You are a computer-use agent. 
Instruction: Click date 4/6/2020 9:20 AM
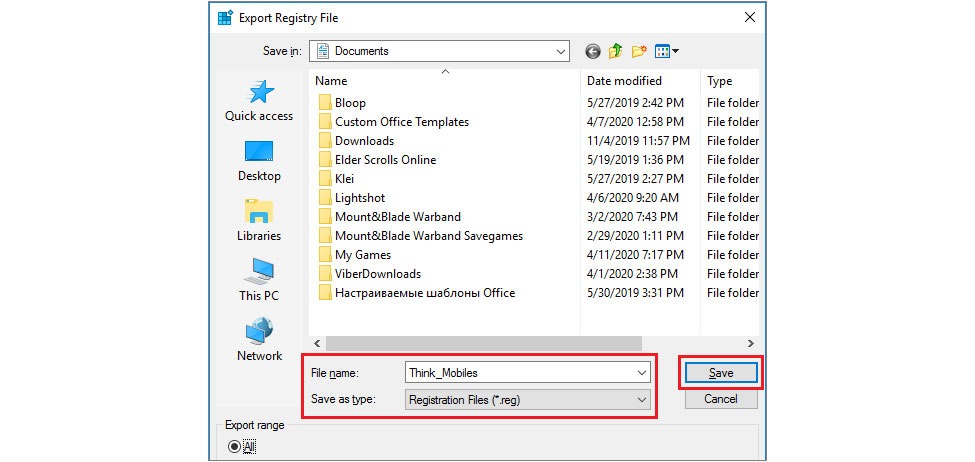click(x=633, y=198)
